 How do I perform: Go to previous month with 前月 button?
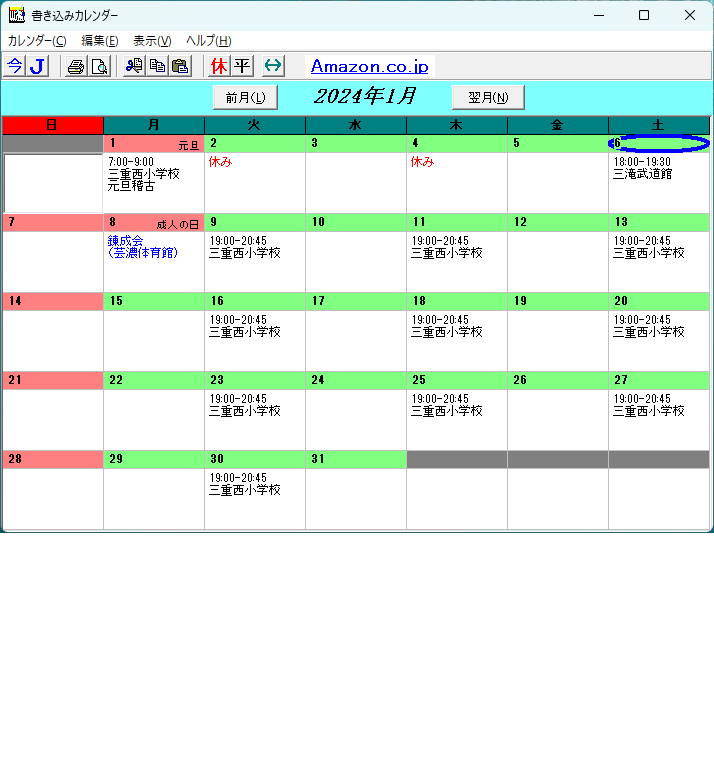[x=245, y=97]
